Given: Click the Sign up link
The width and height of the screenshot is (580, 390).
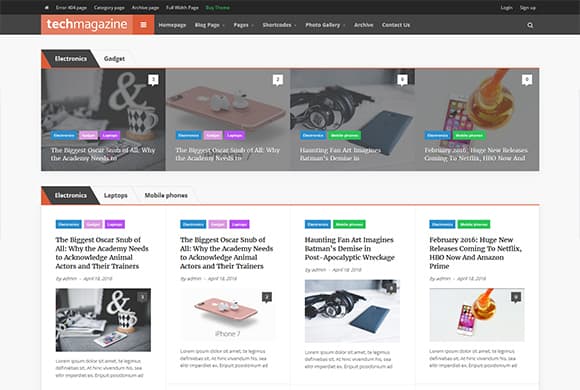Looking at the screenshot, I should pyautogui.click(x=527, y=7).
